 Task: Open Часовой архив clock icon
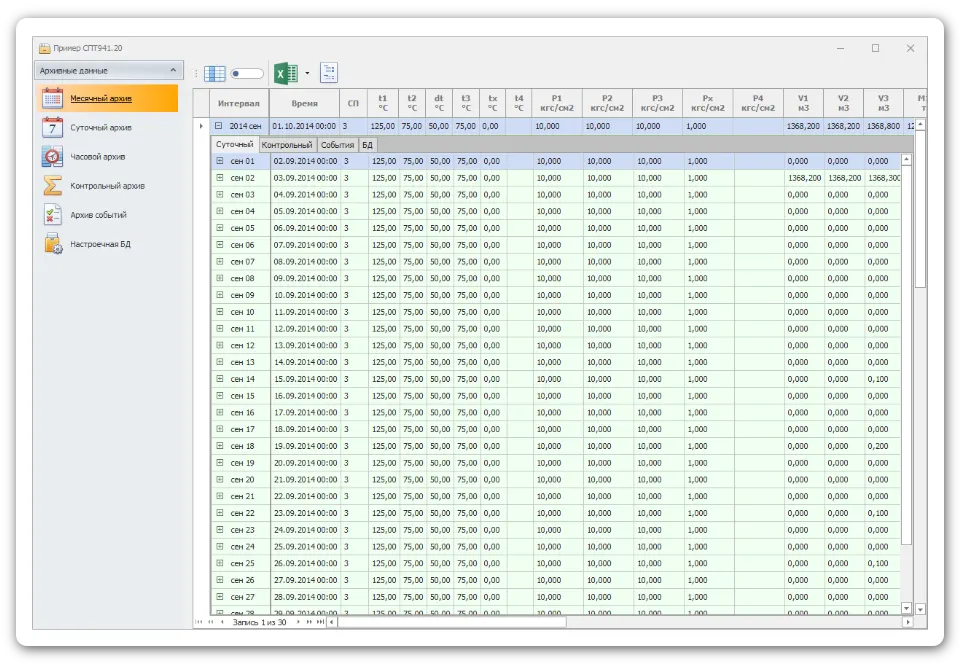(x=53, y=157)
